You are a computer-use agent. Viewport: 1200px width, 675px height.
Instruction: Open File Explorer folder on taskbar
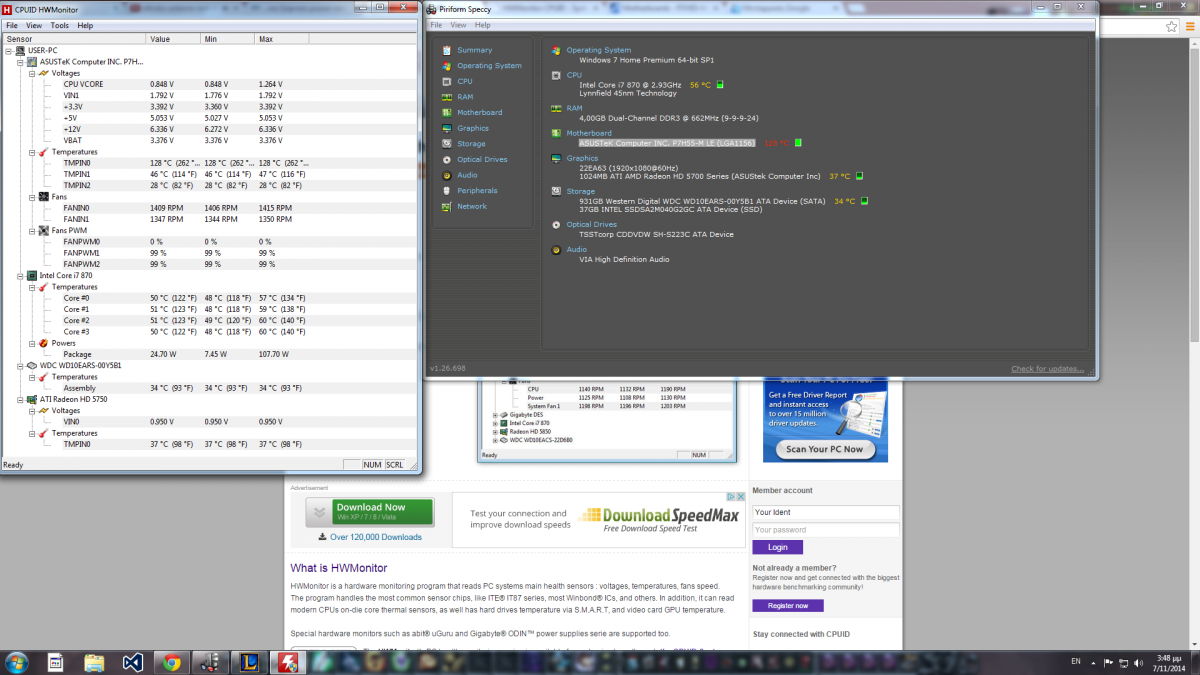pos(94,661)
